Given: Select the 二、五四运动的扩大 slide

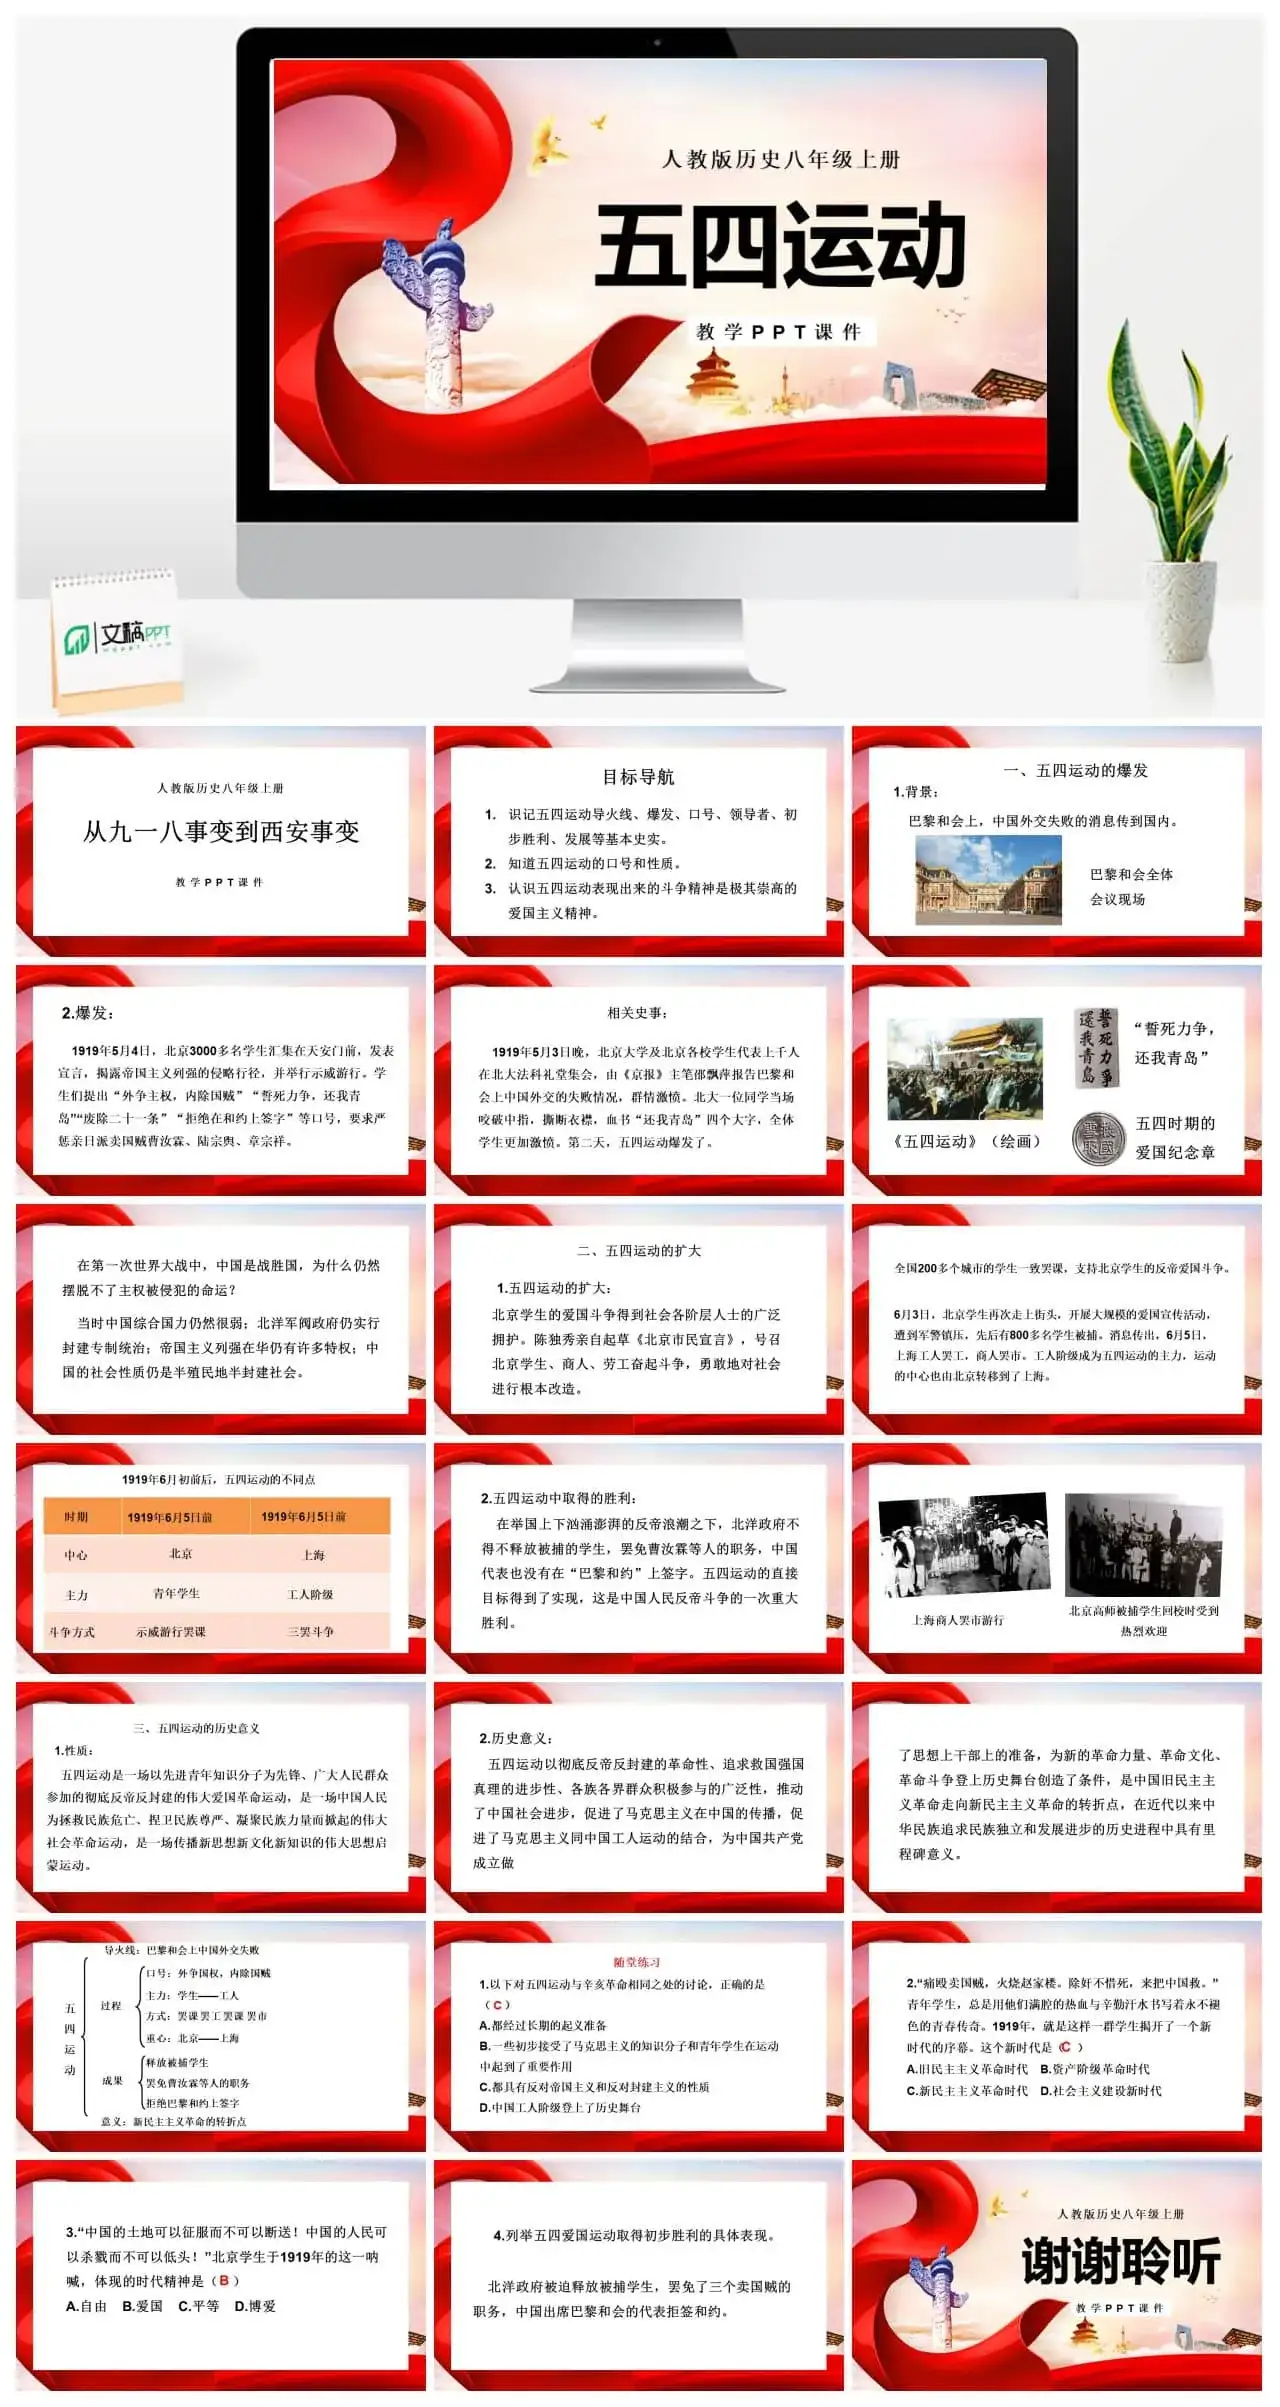Looking at the screenshot, I should [x=639, y=1319].
